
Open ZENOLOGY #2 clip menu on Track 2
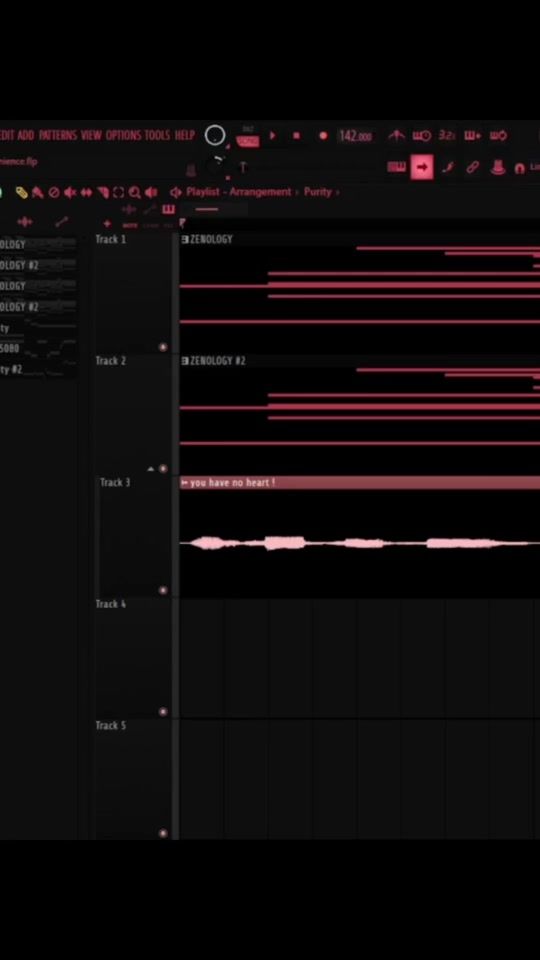[x=185, y=361]
